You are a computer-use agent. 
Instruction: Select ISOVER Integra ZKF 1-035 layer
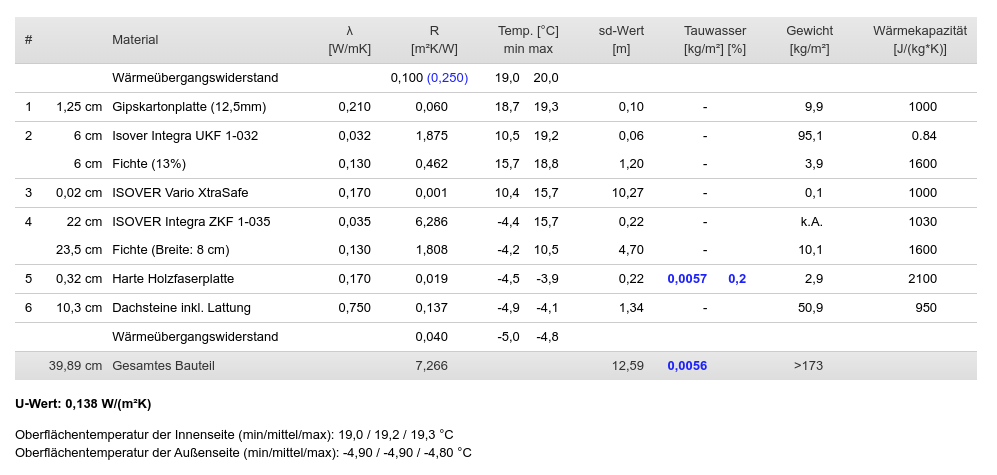click(x=496, y=221)
